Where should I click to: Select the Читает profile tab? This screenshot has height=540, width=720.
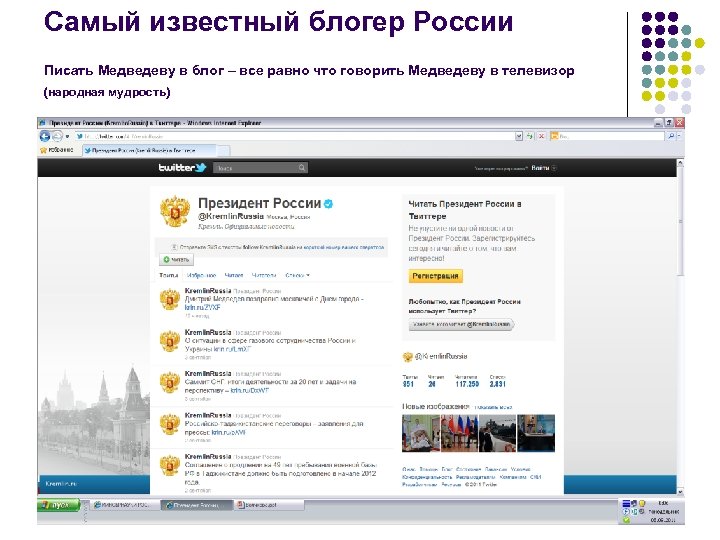234,276
